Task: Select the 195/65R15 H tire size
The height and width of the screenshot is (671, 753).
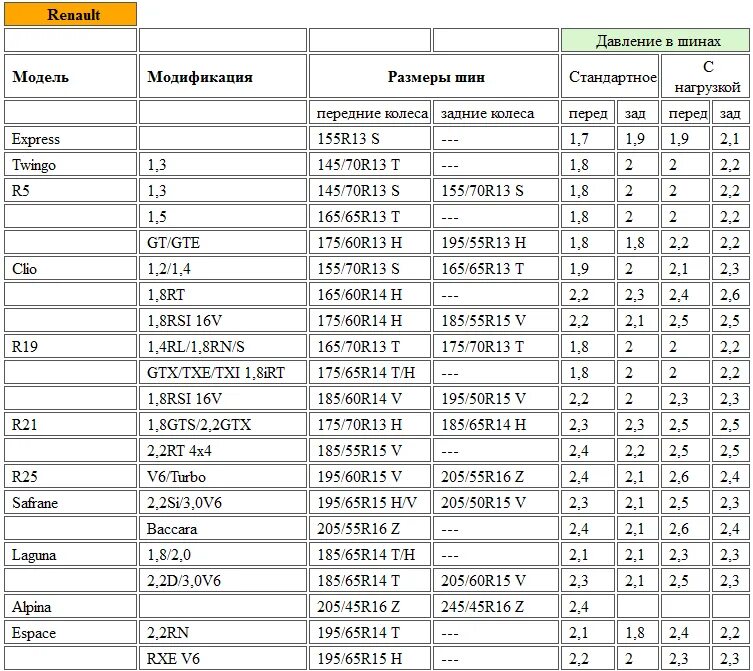Action: [x=370, y=658]
